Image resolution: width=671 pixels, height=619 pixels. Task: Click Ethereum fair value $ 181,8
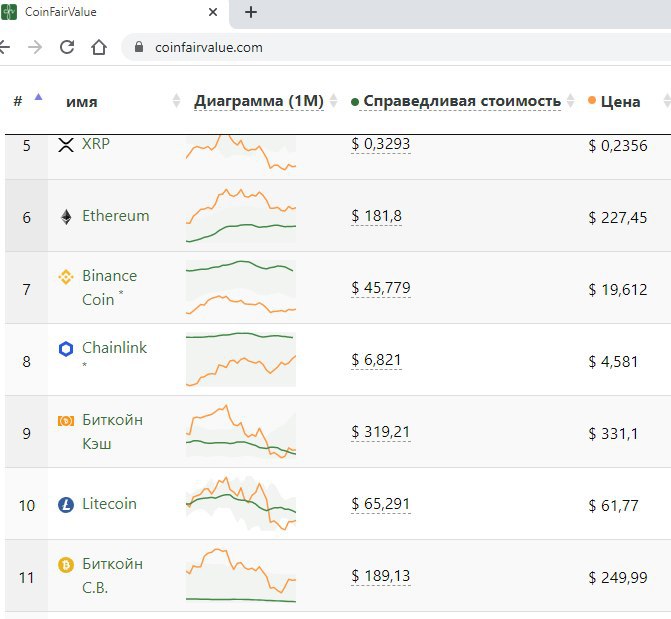pos(376,216)
